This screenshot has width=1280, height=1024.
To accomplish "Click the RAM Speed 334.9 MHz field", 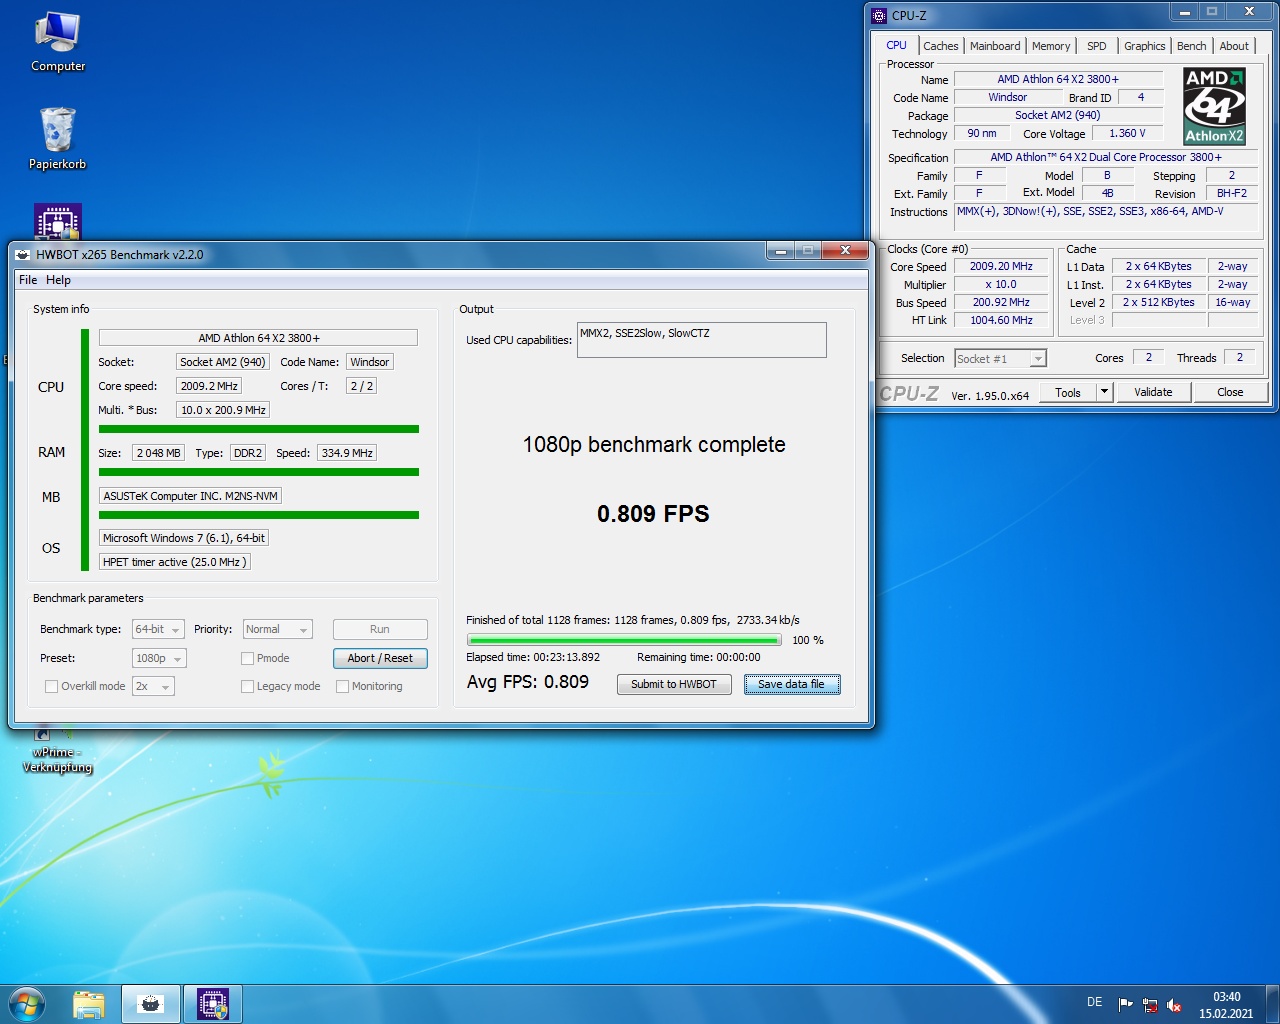I will point(347,453).
